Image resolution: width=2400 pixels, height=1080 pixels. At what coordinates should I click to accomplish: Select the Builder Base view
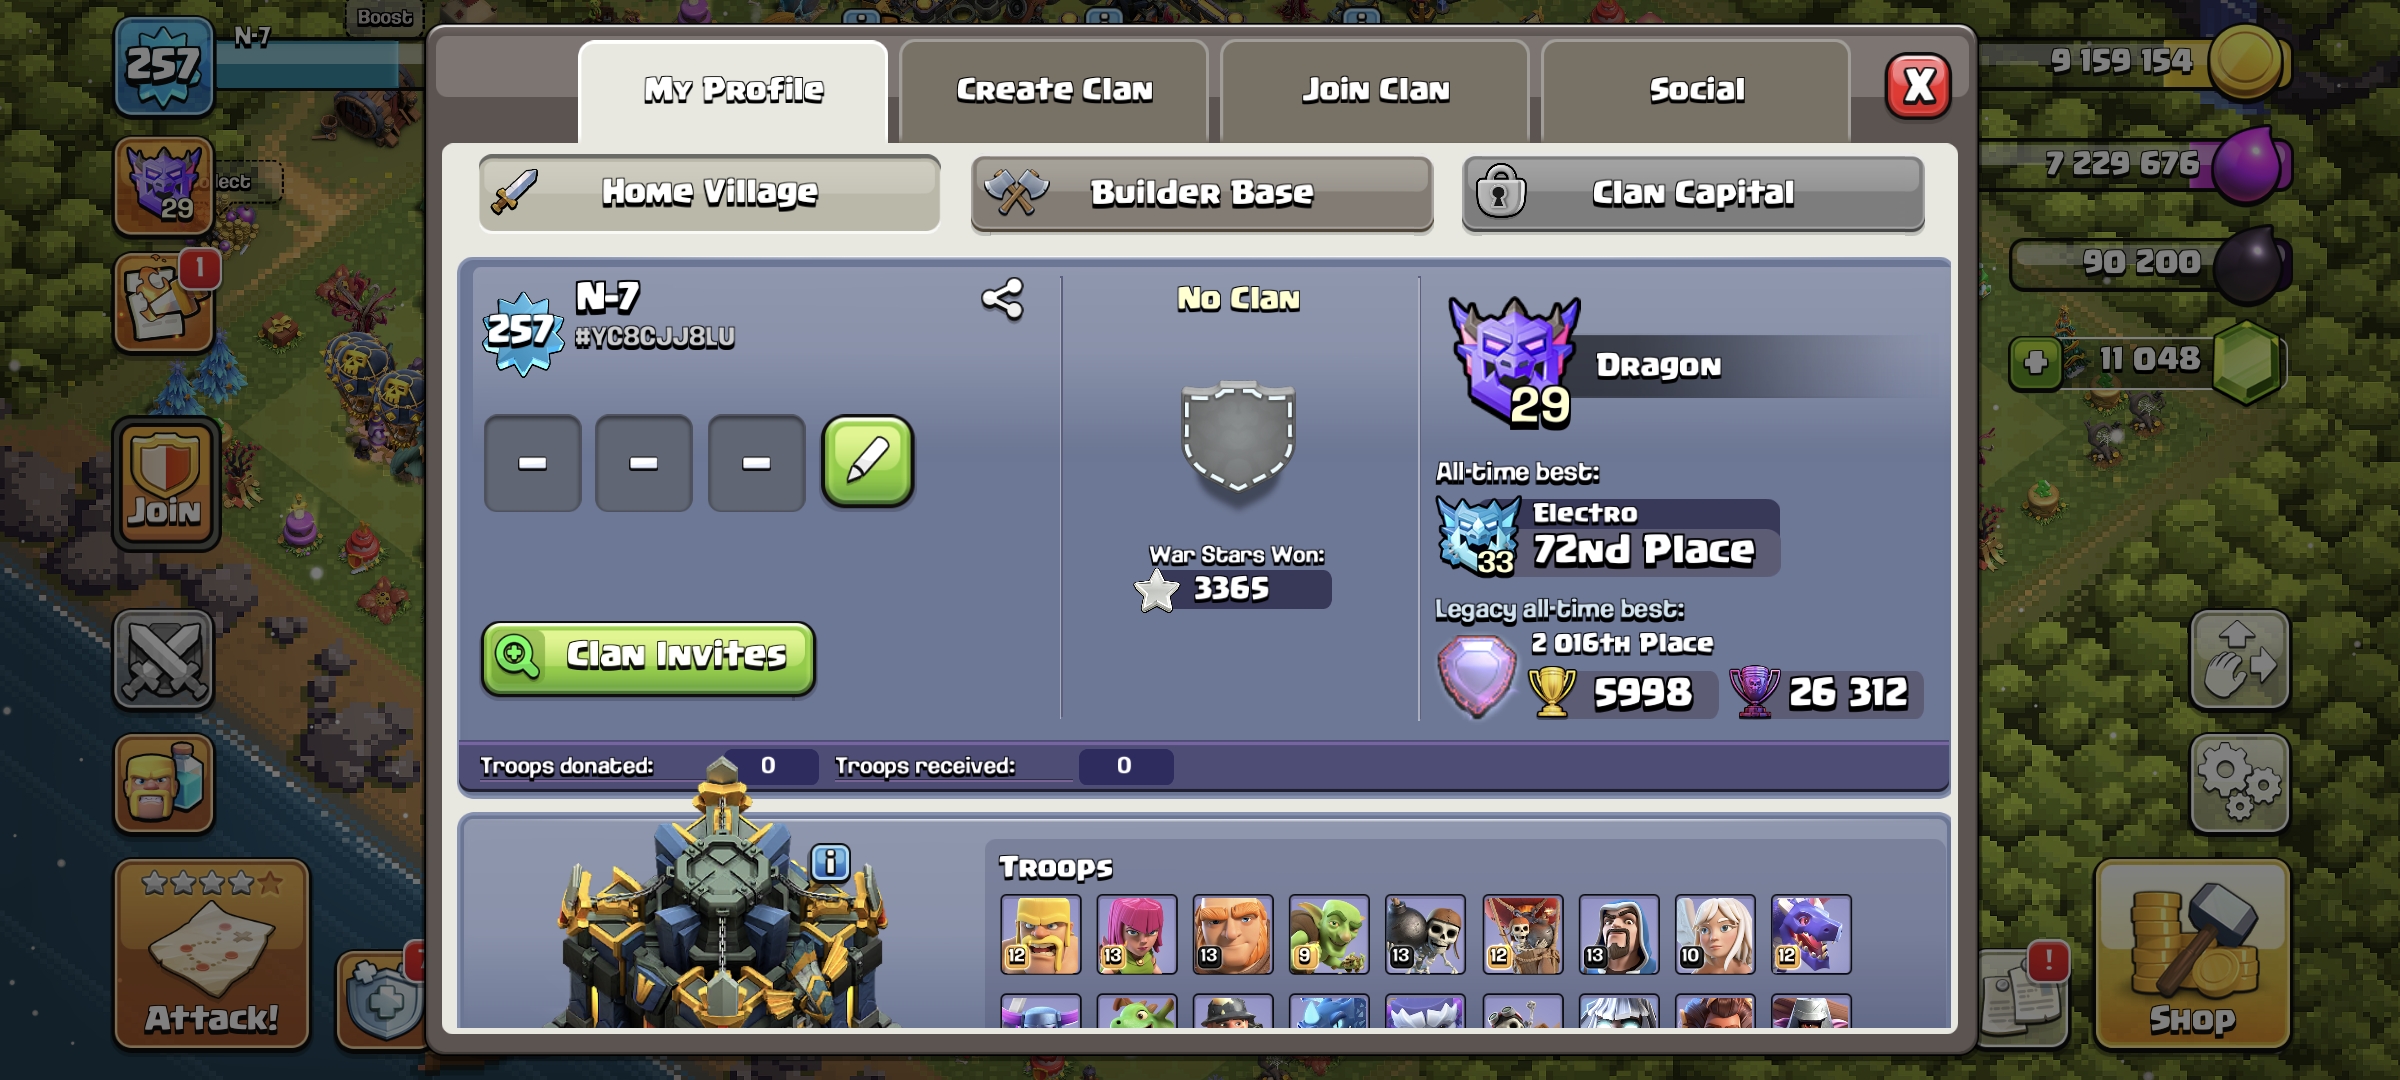point(1202,193)
